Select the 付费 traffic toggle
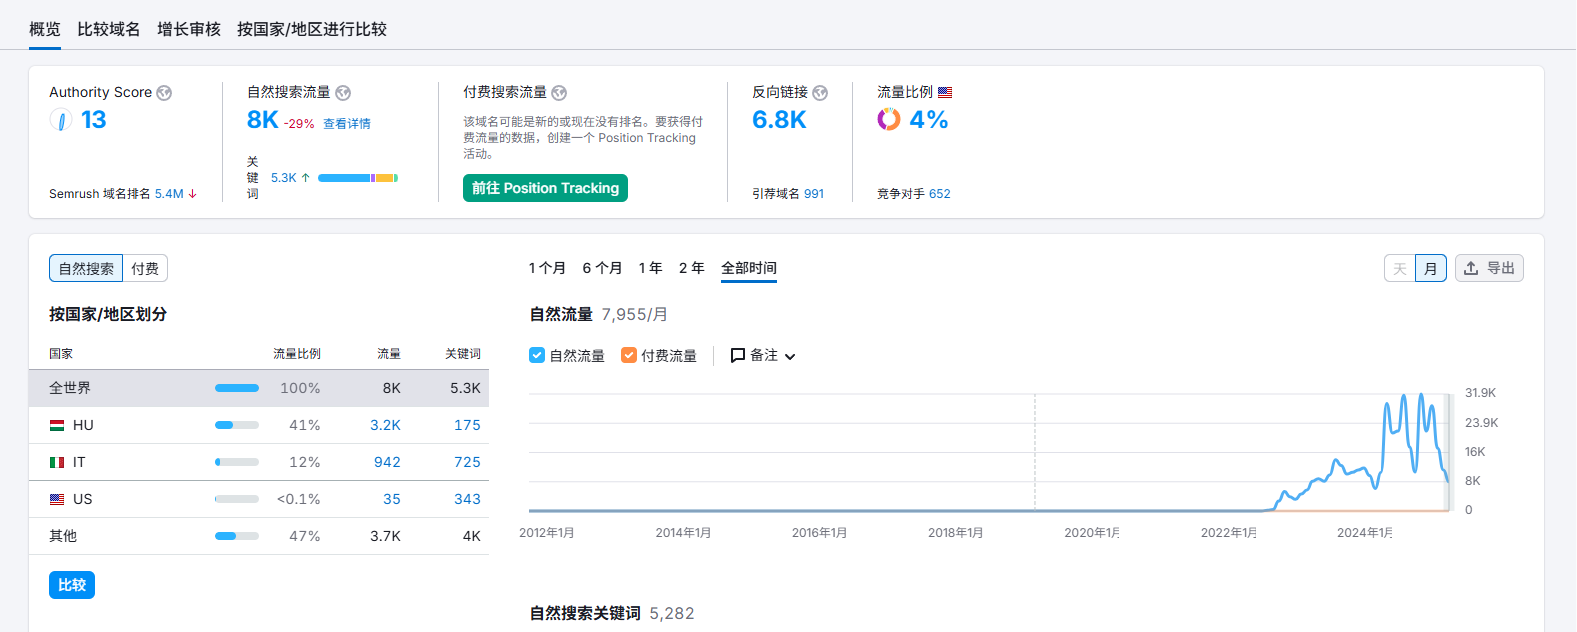Viewport: 1577px width, 632px height. (x=145, y=268)
